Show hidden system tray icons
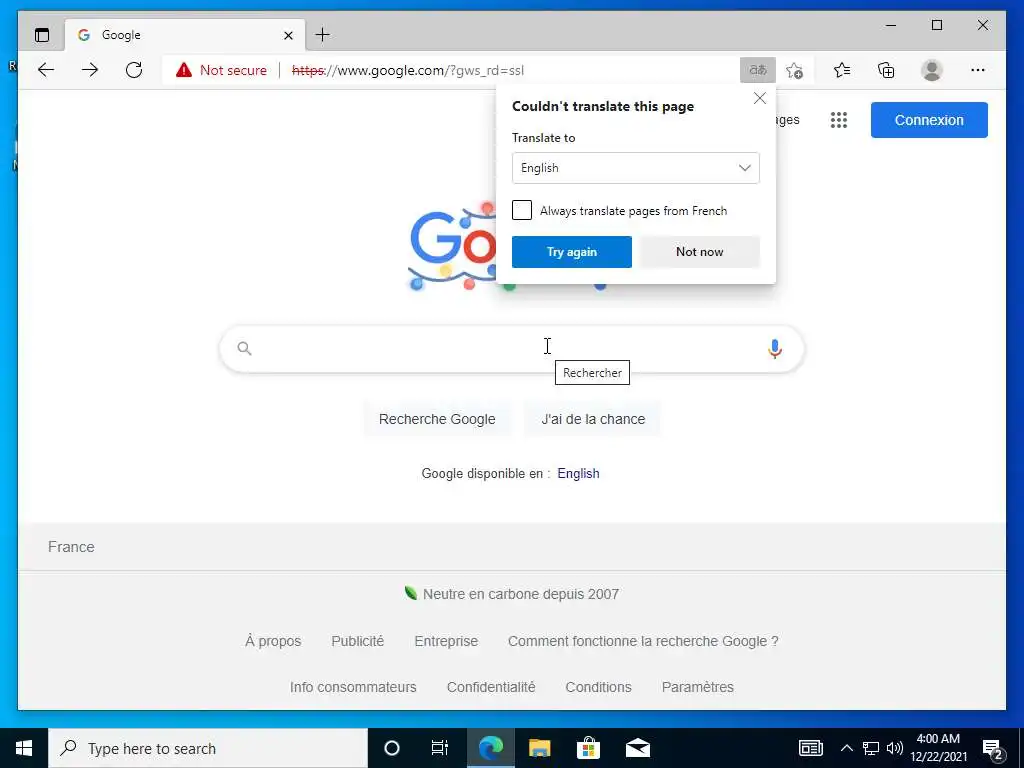 point(846,748)
